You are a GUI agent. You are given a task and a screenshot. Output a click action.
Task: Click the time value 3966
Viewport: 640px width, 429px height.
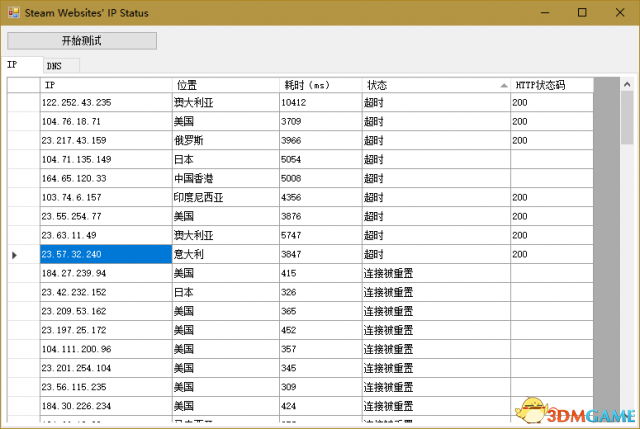pyautogui.click(x=291, y=140)
